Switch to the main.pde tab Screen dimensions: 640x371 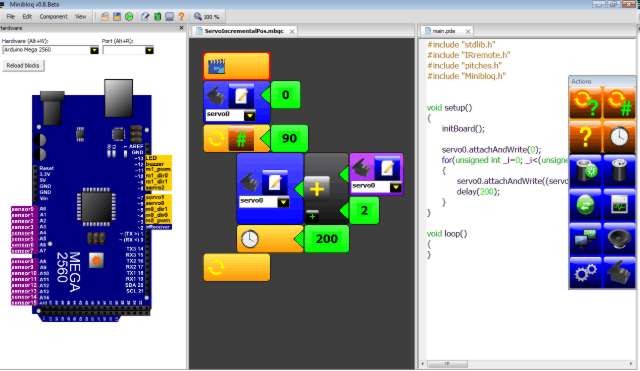pyautogui.click(x=444, y=31)
